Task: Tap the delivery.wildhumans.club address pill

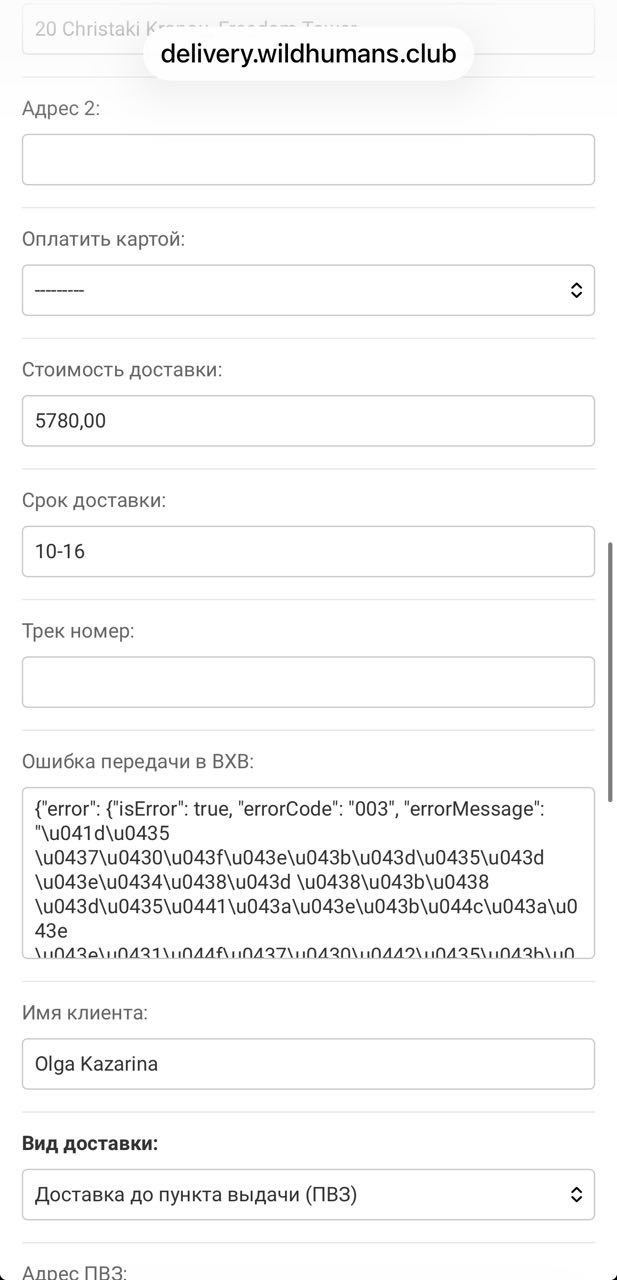Action: coord(308,53)
